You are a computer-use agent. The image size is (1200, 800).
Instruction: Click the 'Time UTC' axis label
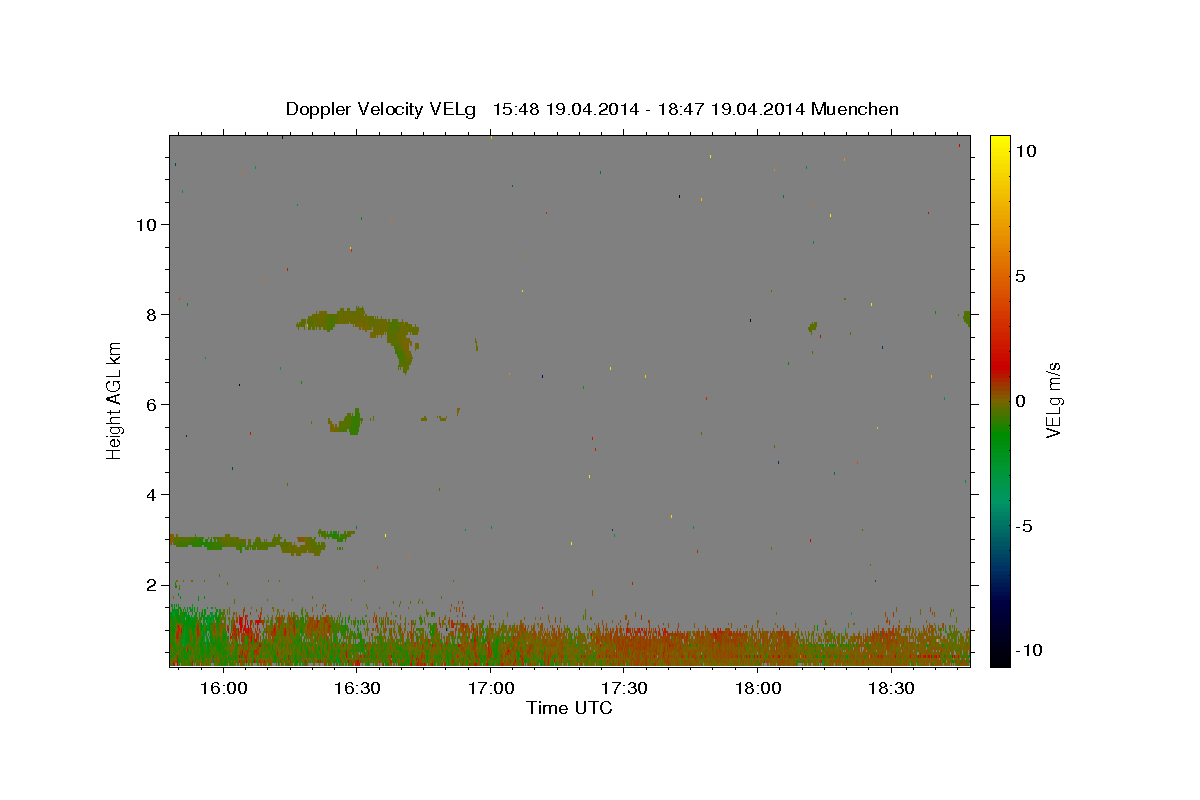[569, 708]
